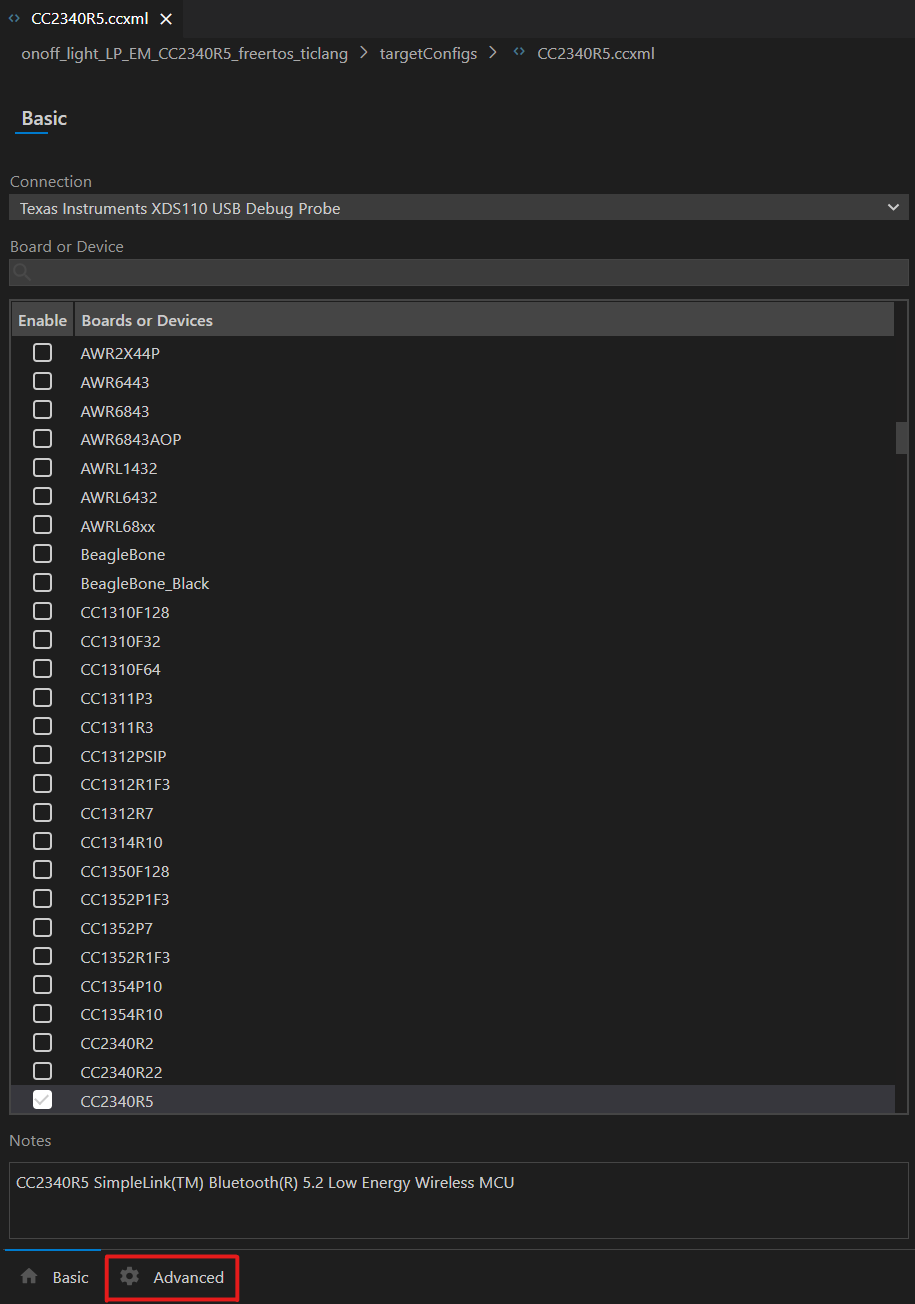The image size is (915, 1304).
Task: Open the Connection dropdown arrow
Action: (893, 208)
